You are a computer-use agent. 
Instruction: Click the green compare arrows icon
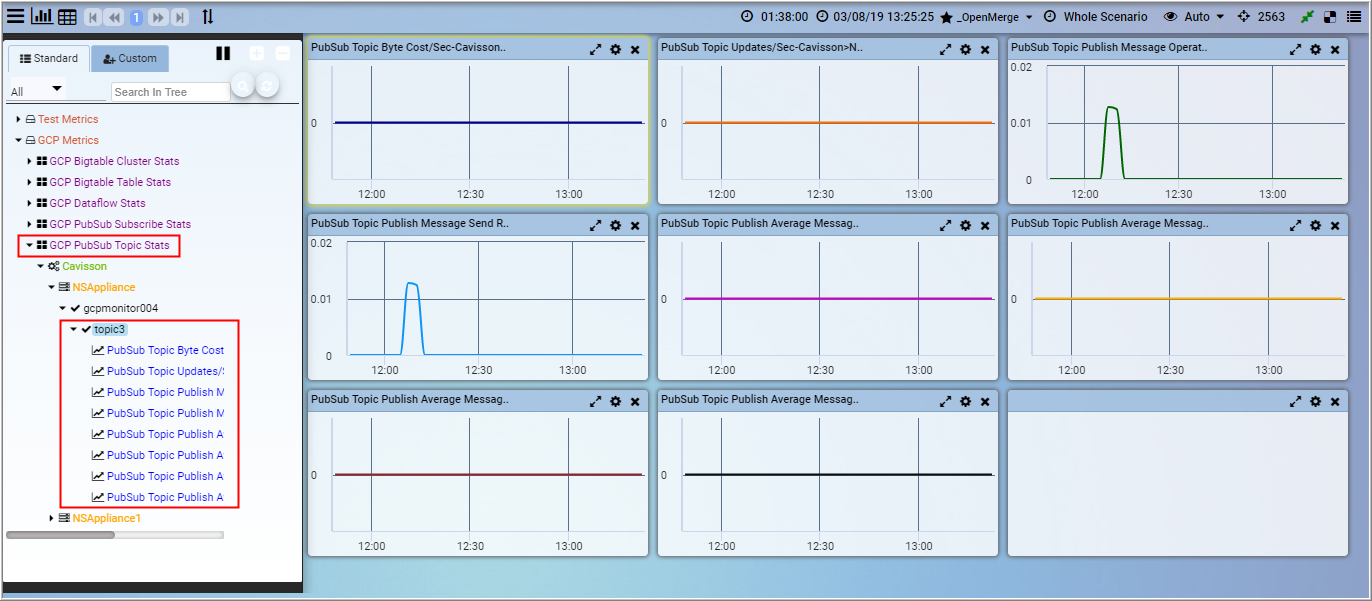[1307, 17]
